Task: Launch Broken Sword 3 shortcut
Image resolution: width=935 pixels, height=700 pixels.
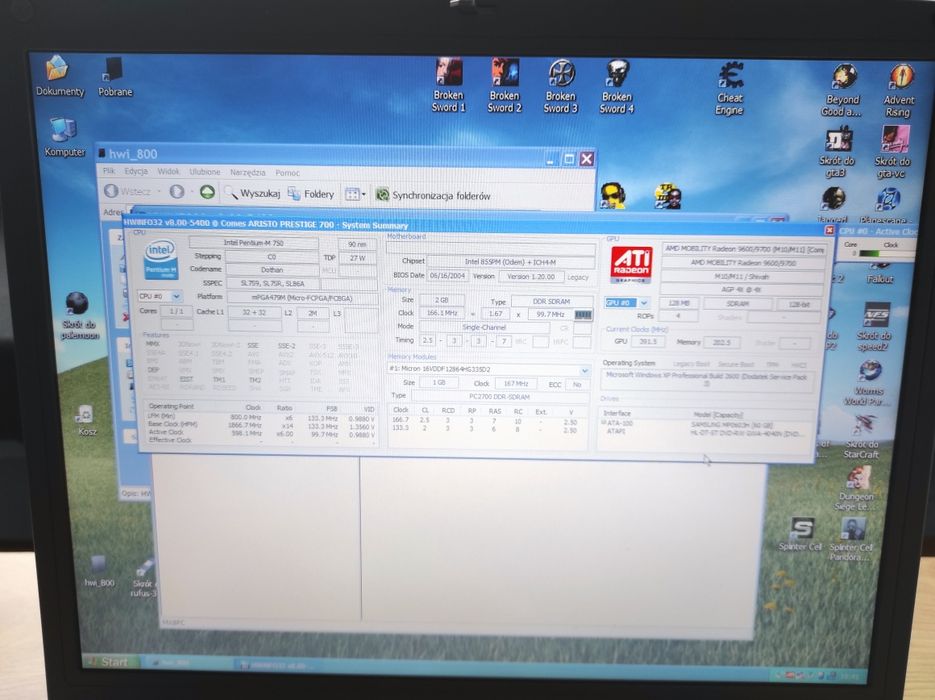Action: click(x=561, y=85)
